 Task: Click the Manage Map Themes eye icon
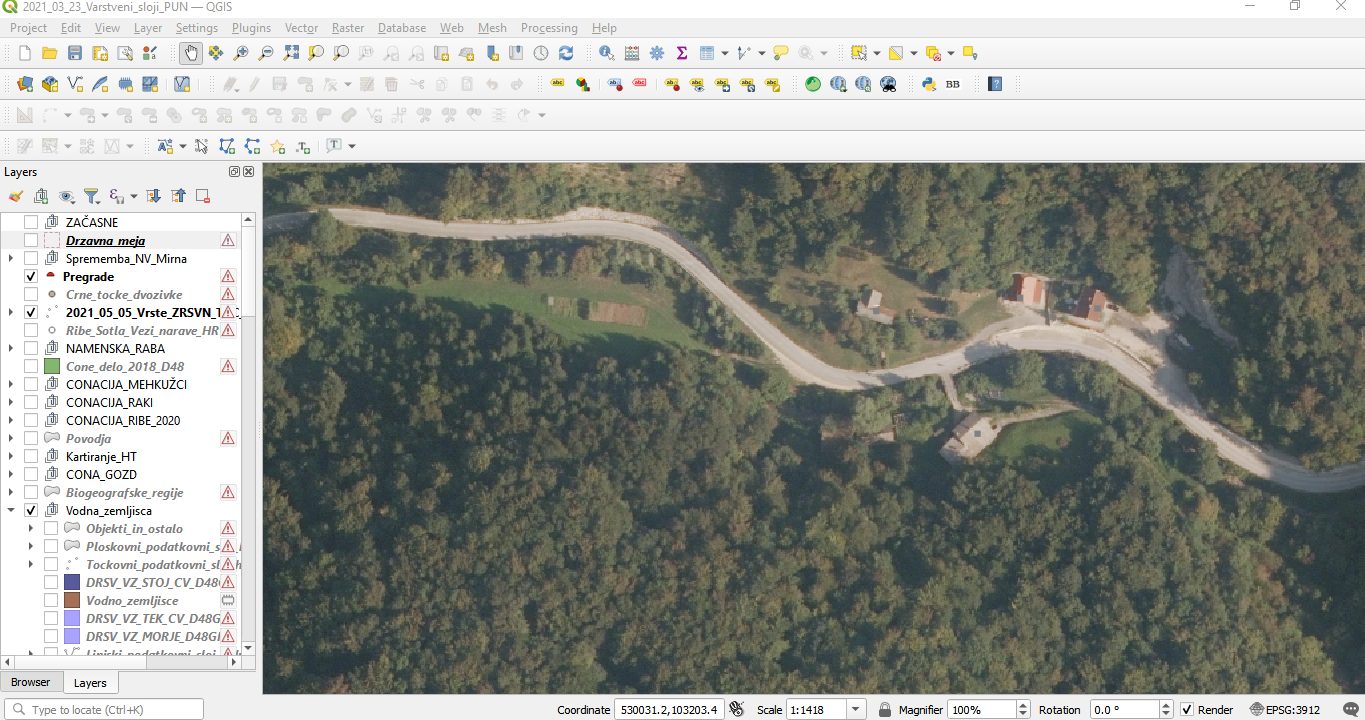(x=66, y=196)
